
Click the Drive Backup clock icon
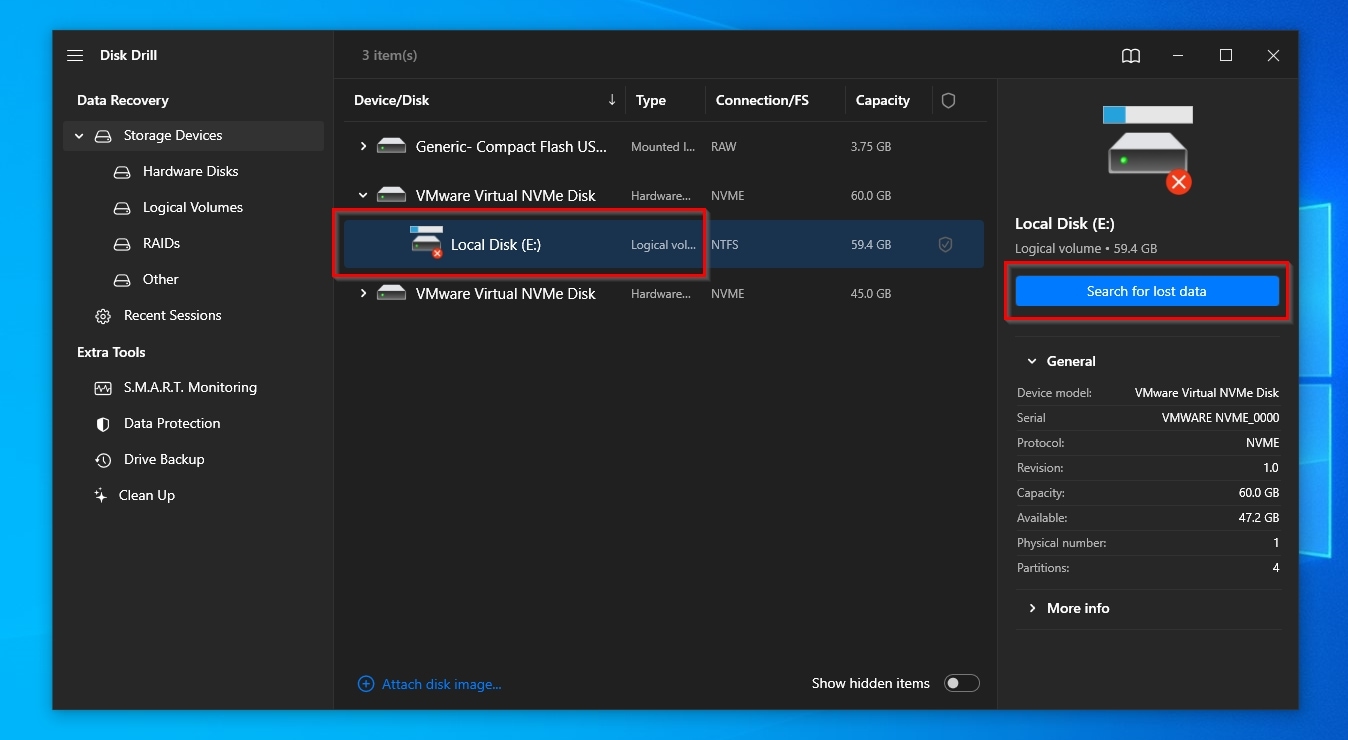102,460
